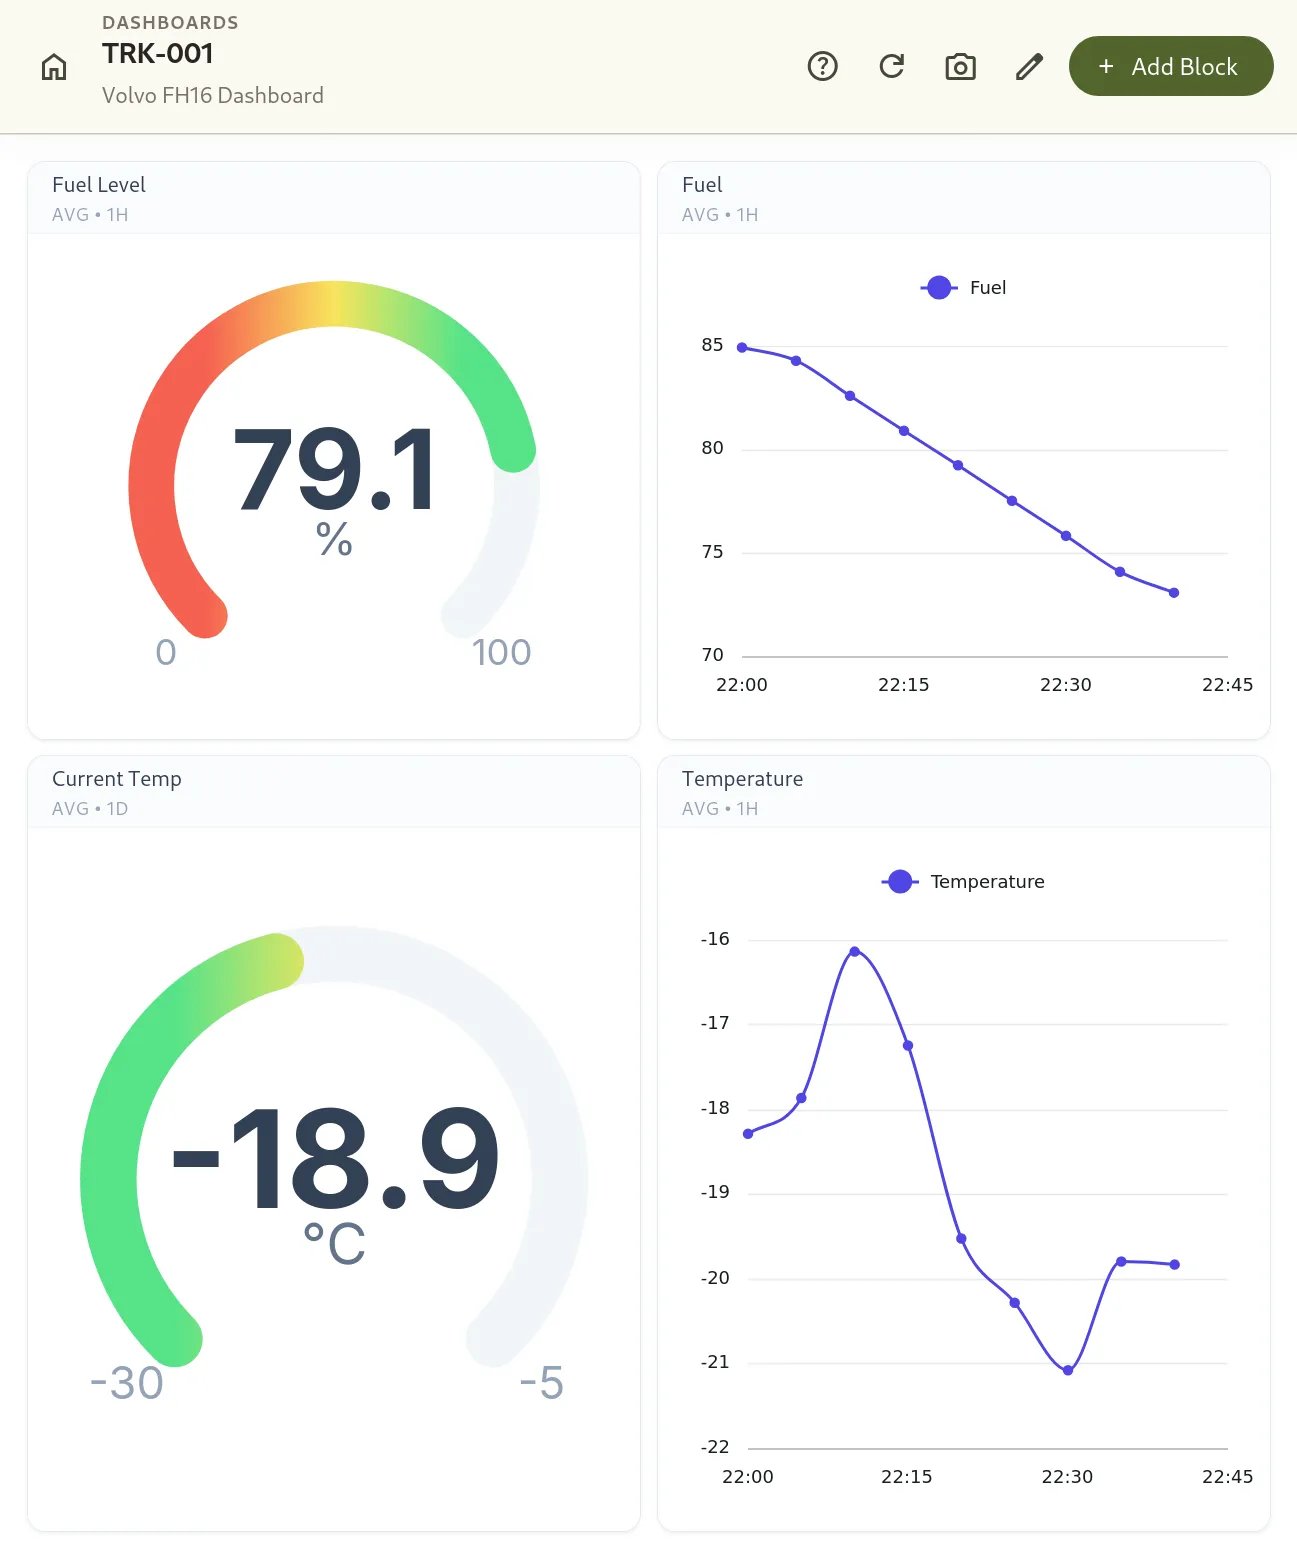Select the last fuel chart data point
The height and width of the screenshot is (1563, 1297).
[x=1174, y=593]
